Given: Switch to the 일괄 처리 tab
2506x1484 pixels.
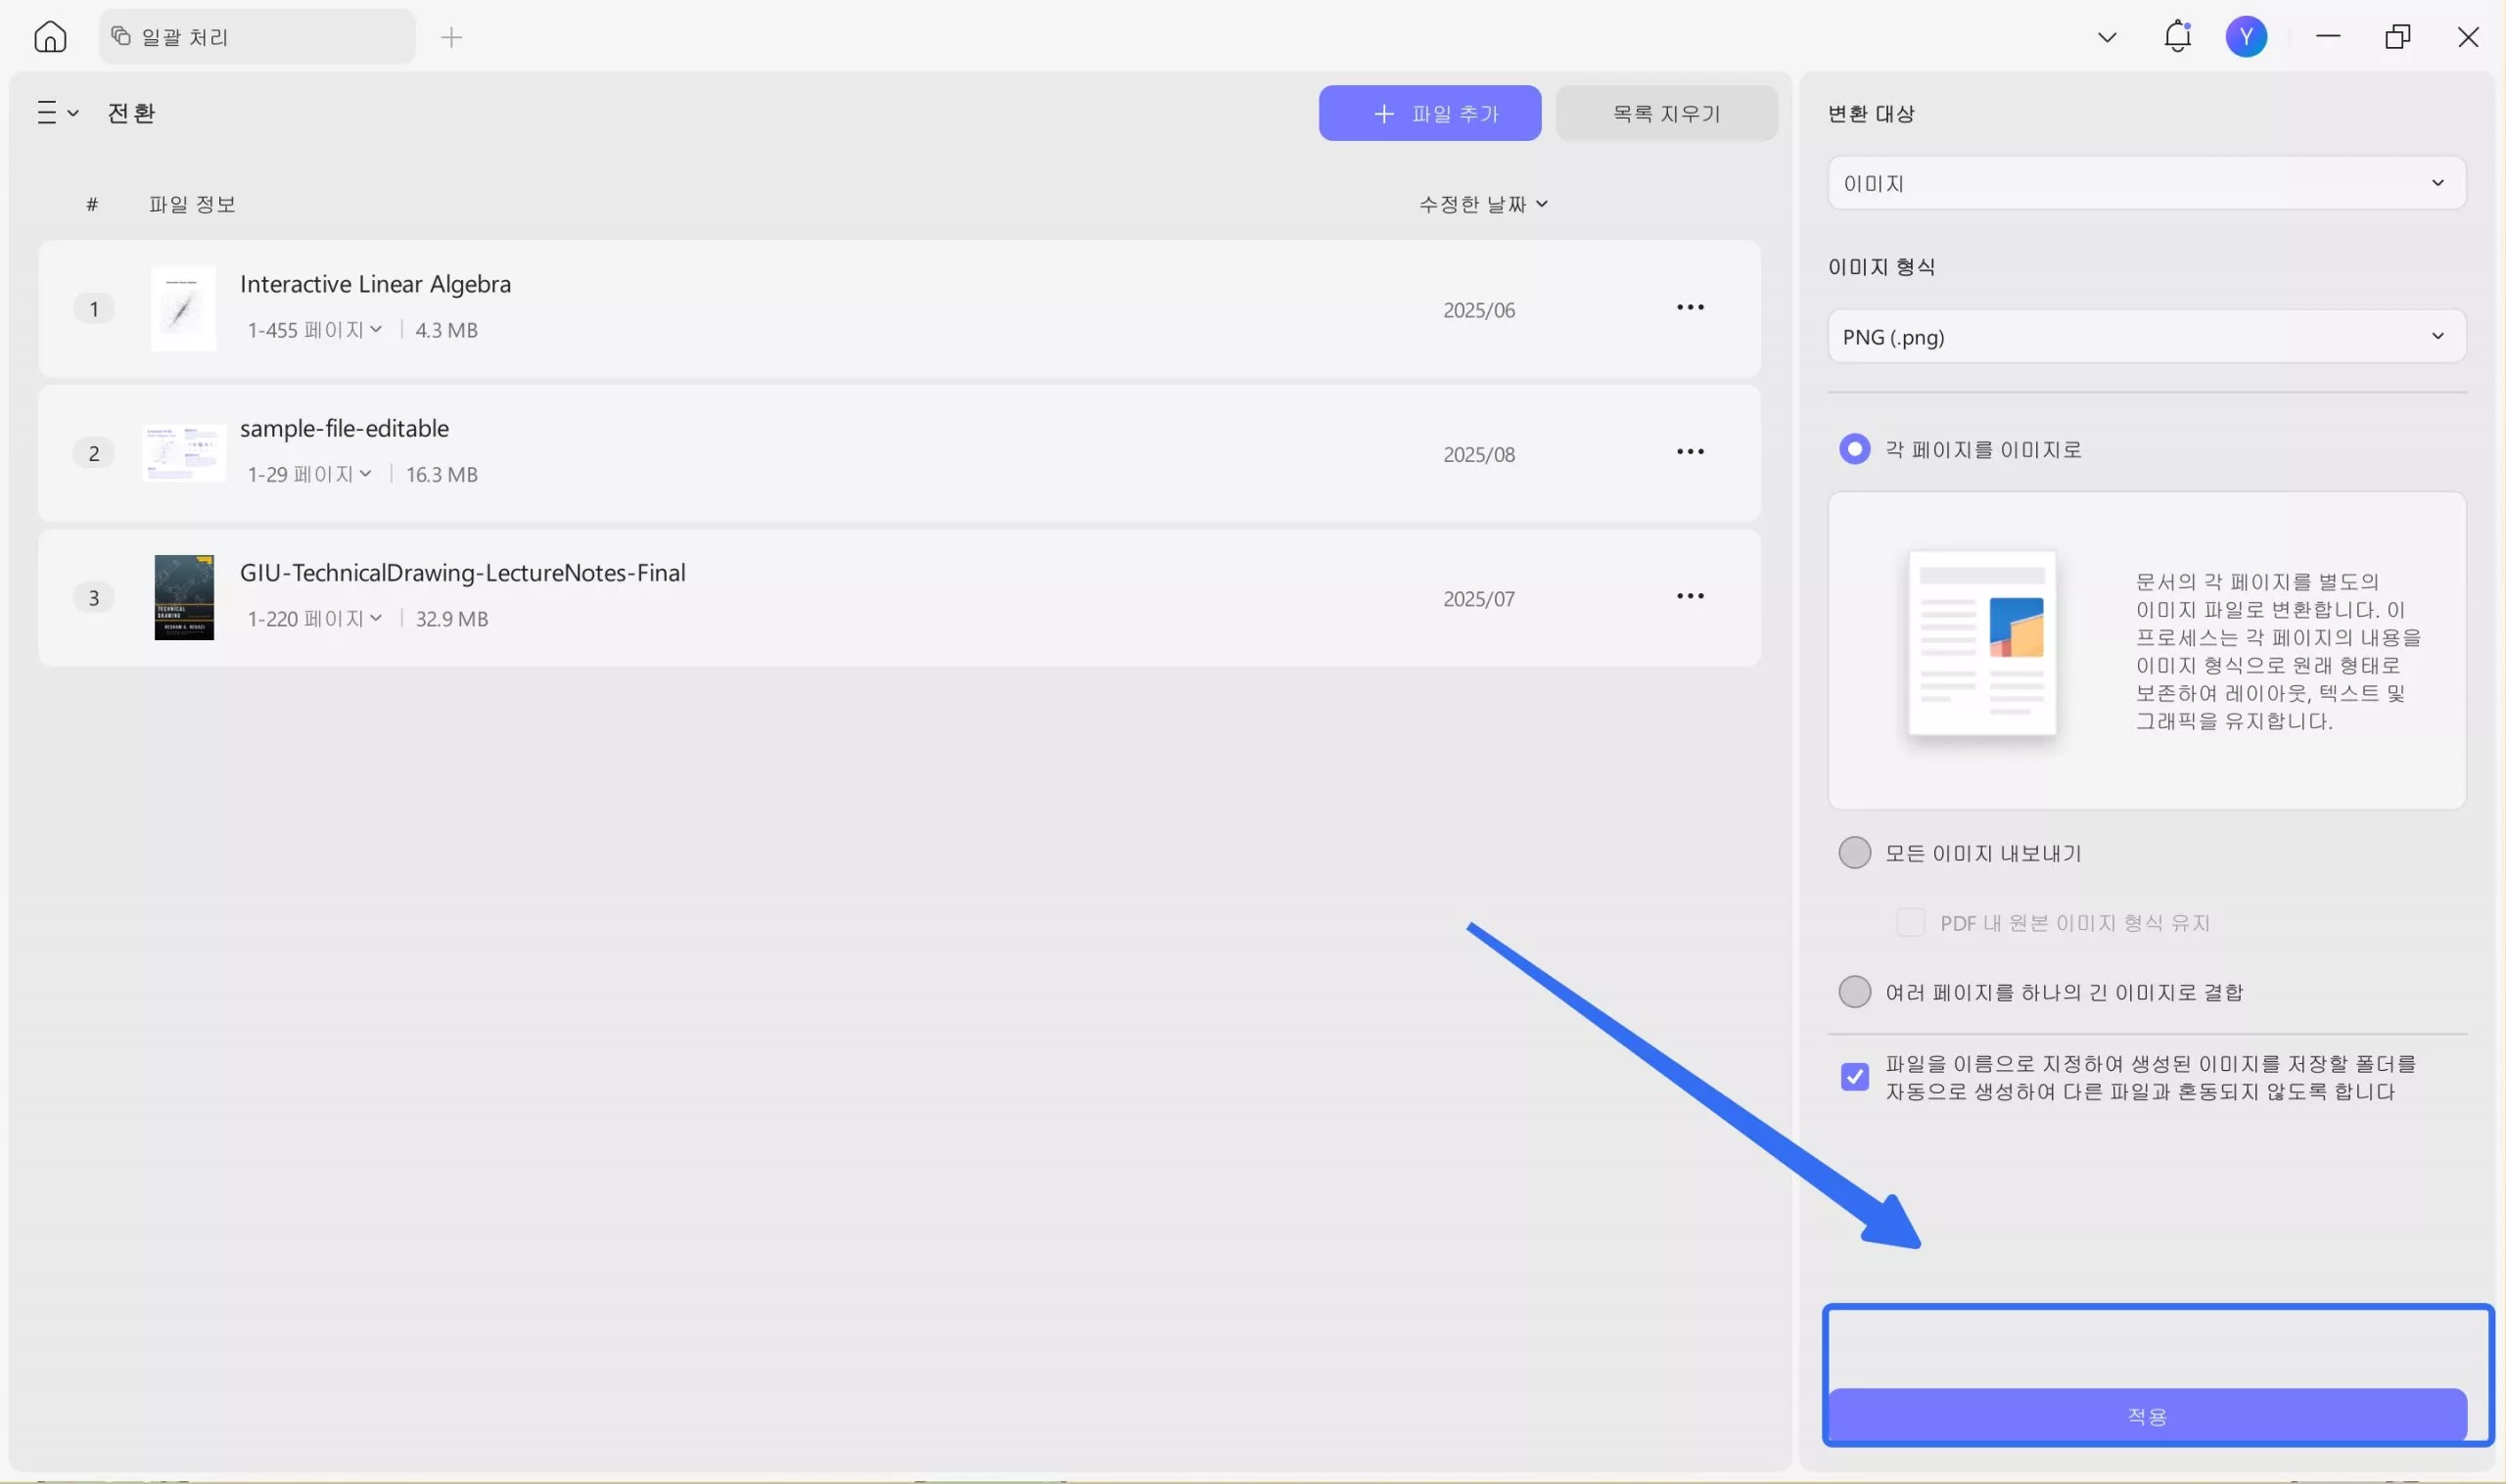Looking at the screenshot, I should 256,37.
